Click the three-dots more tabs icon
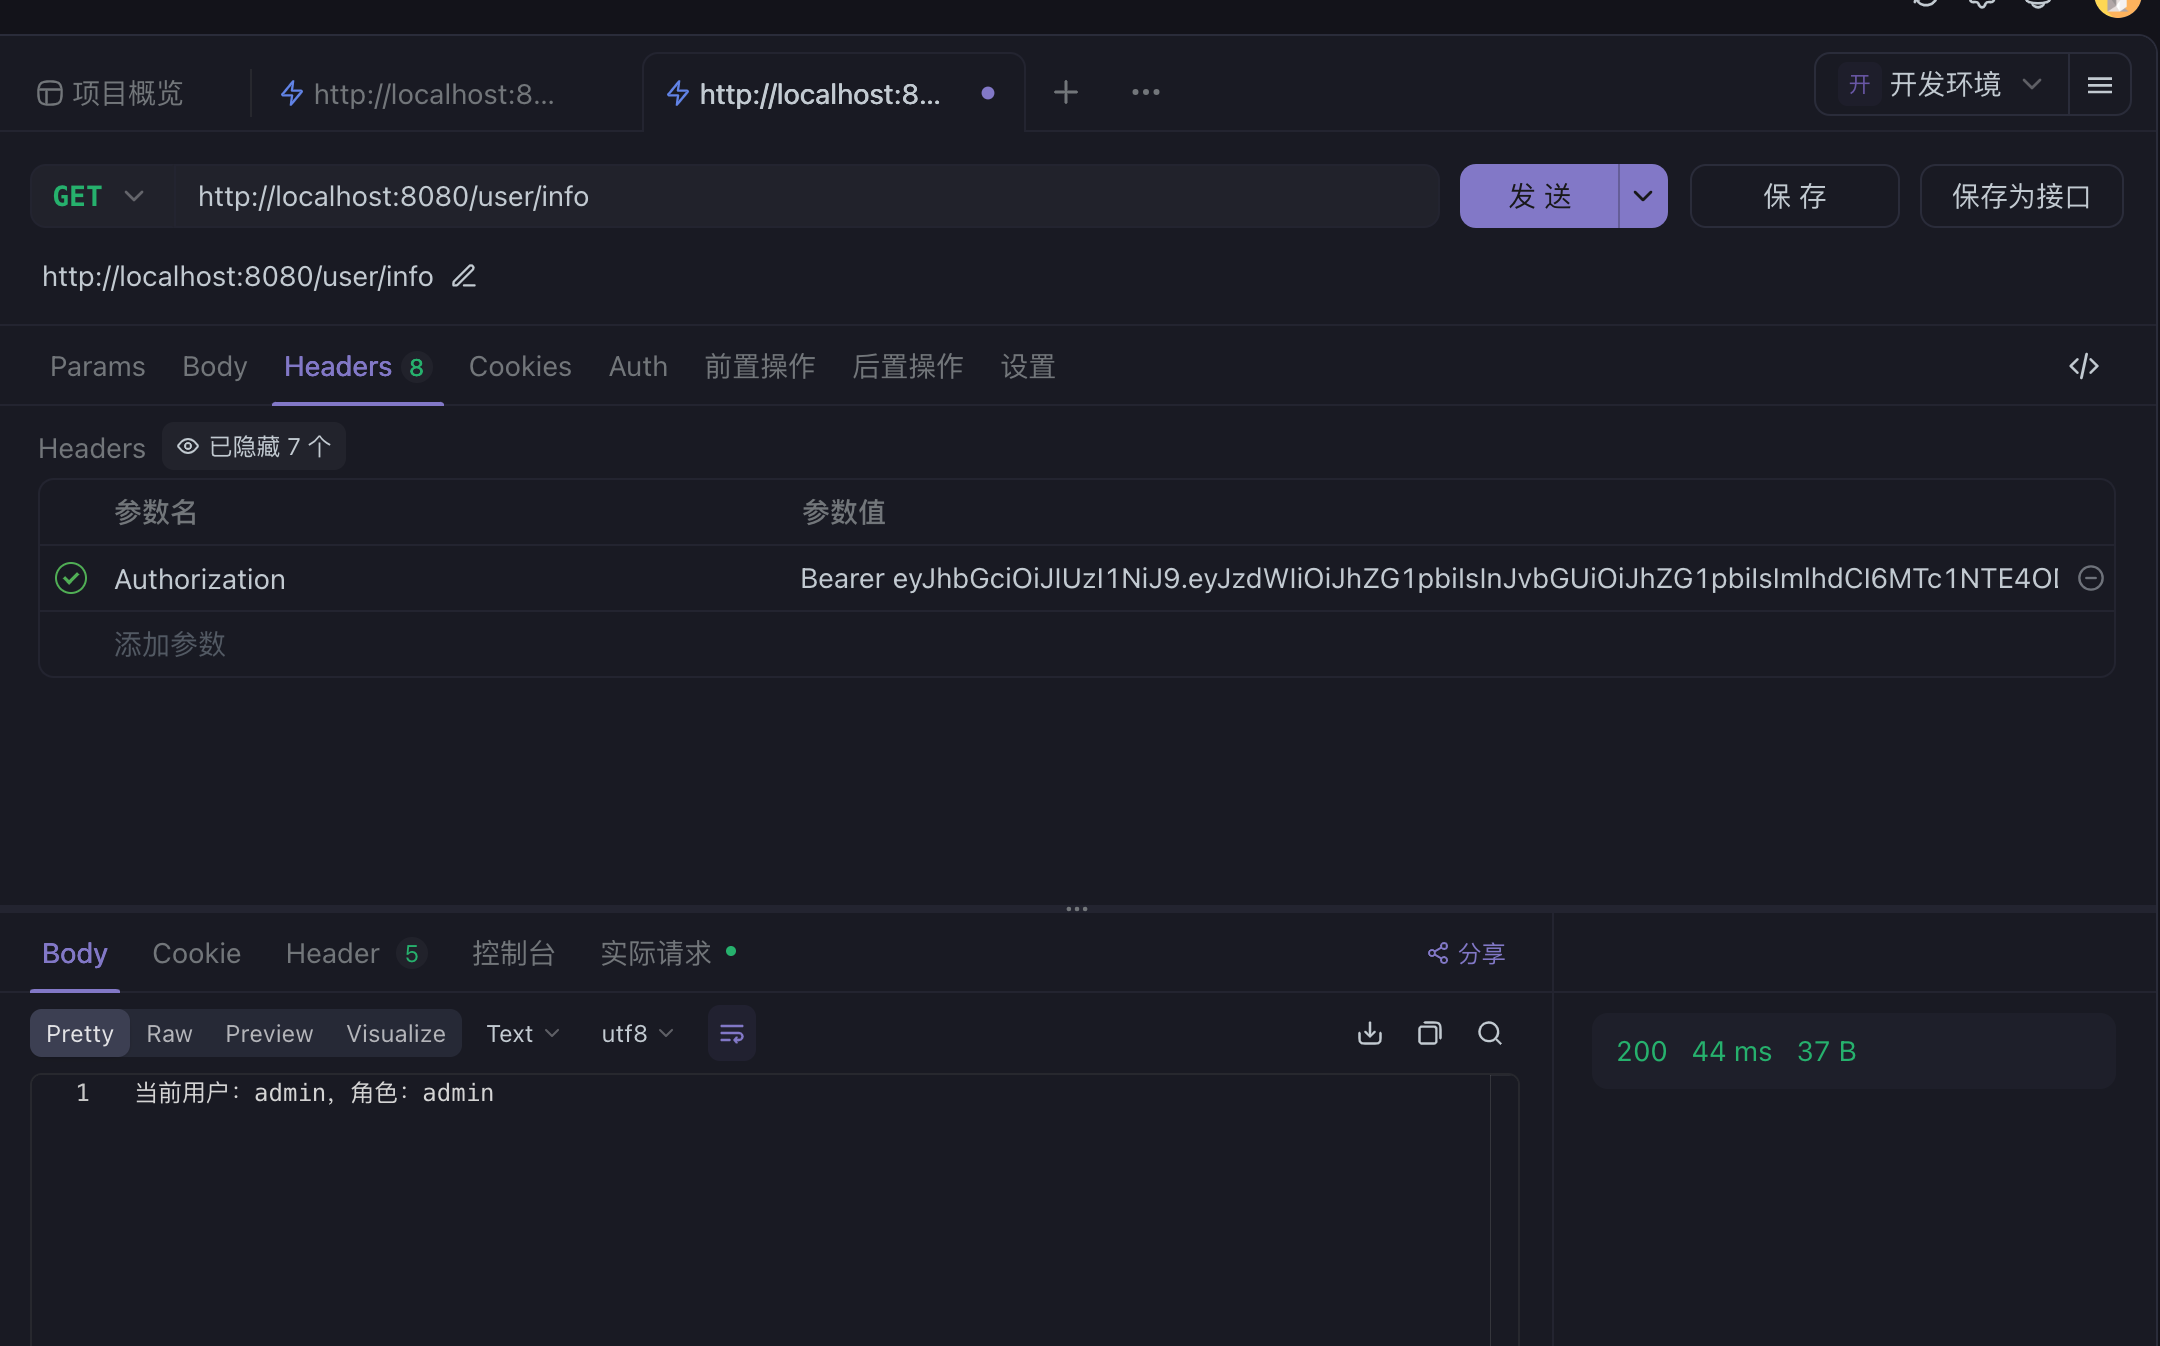Viewport: 2160px width, 1346px height. pos(1146,92)
